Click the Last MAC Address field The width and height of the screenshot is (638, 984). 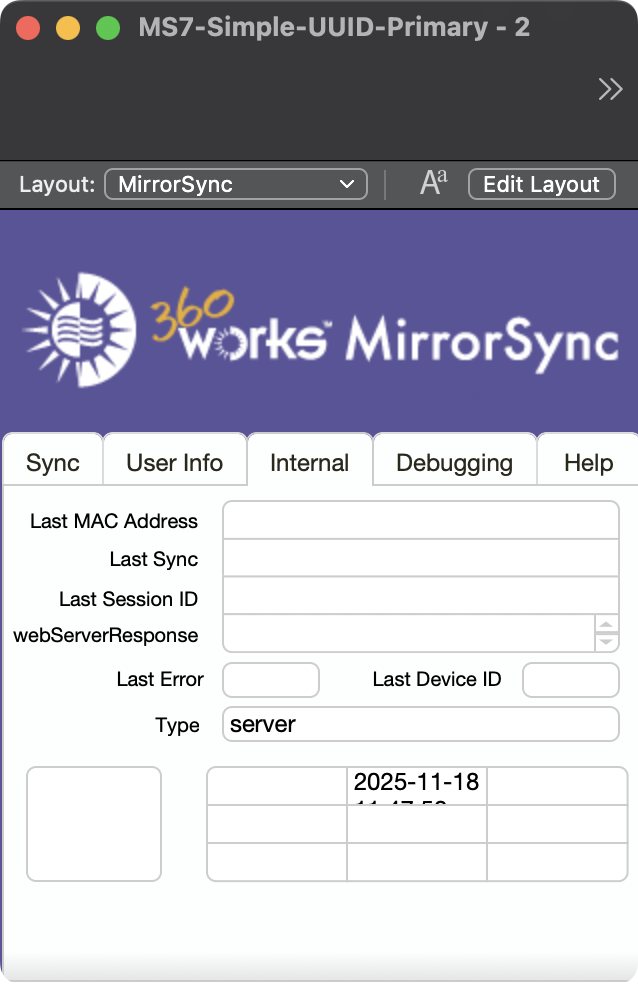(420, 520)
